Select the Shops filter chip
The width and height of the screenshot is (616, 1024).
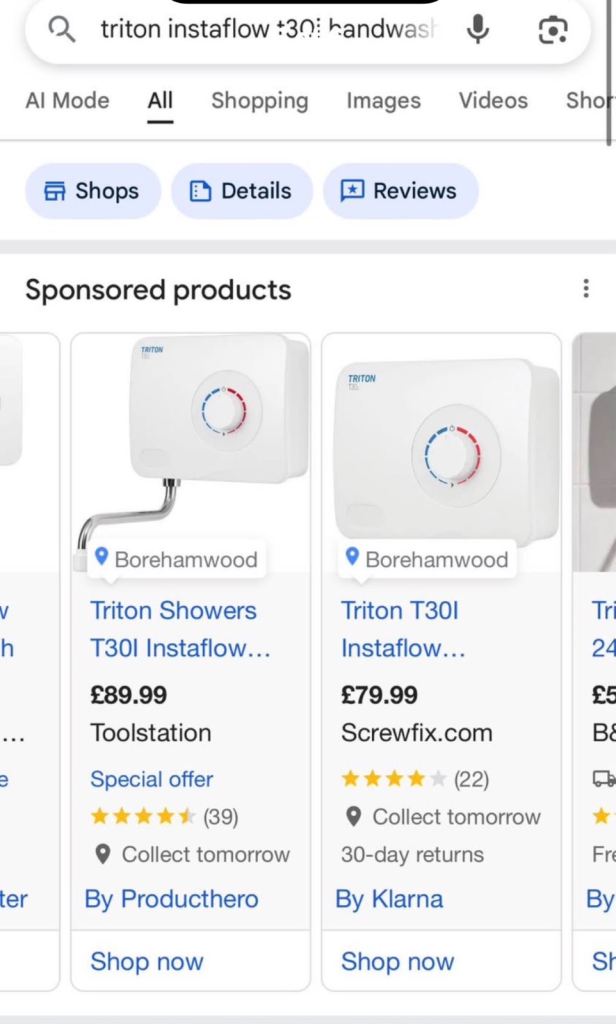click(92, 191)
